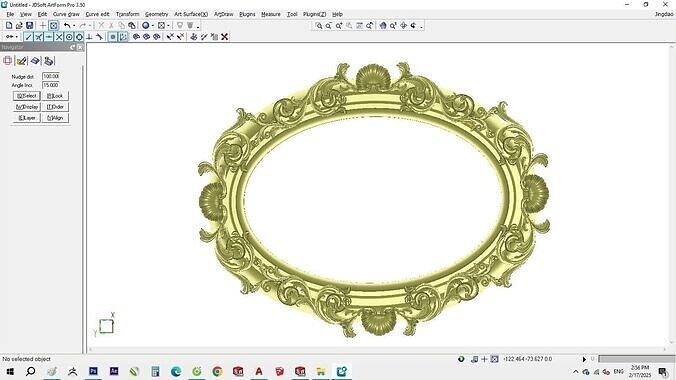Click the red X delete icon in second toolbar
676x380 pixels.
pos(225,37)
